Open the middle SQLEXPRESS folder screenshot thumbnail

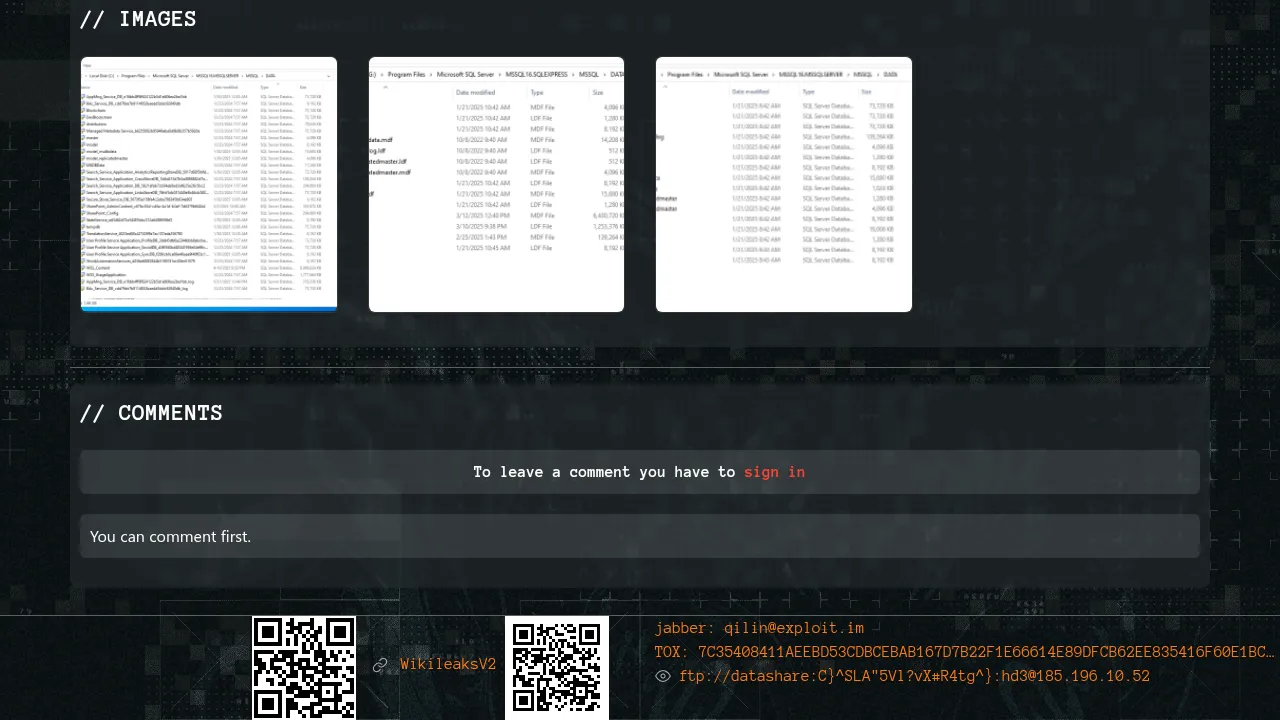coord(496,184)
